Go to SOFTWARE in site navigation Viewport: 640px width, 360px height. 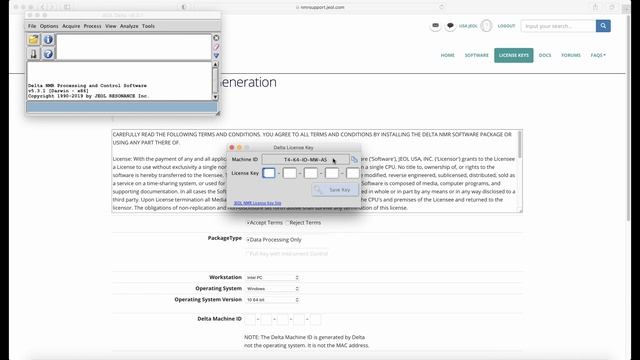tap(476, 55)
